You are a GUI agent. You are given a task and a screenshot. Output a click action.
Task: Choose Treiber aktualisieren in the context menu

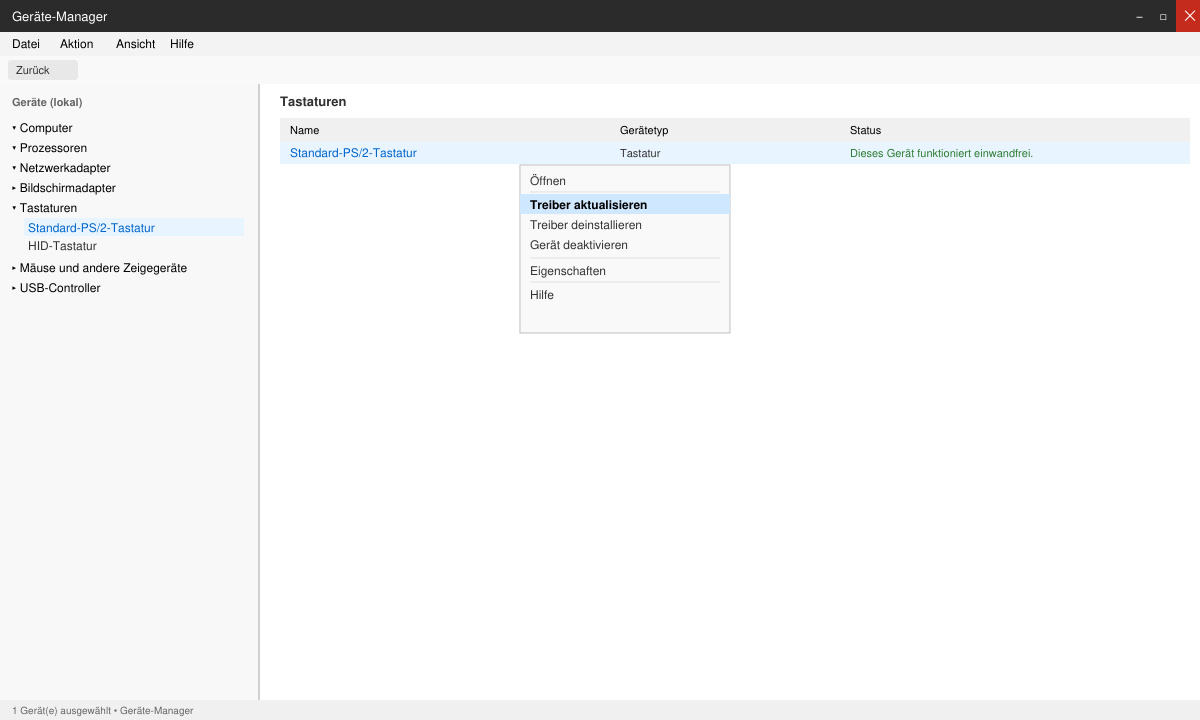click(x=625, y=205)
